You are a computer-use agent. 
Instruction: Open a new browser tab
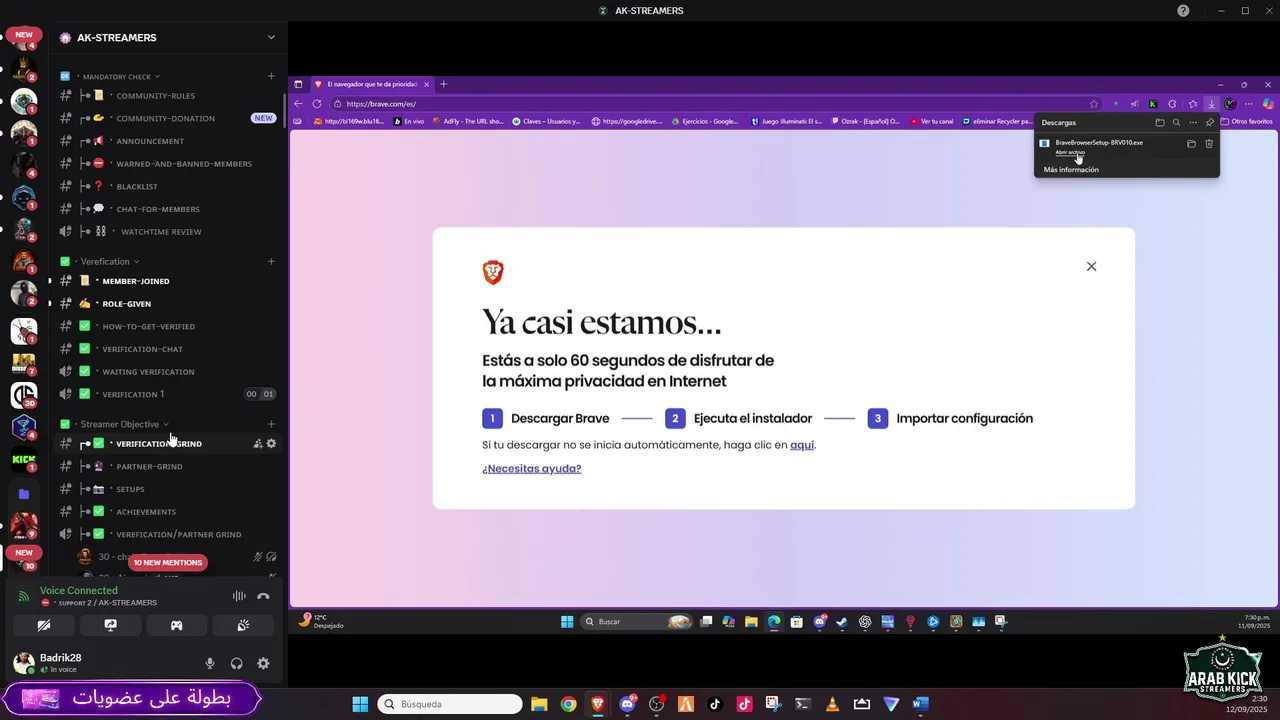pyautogui.click(x=444, y=84)
